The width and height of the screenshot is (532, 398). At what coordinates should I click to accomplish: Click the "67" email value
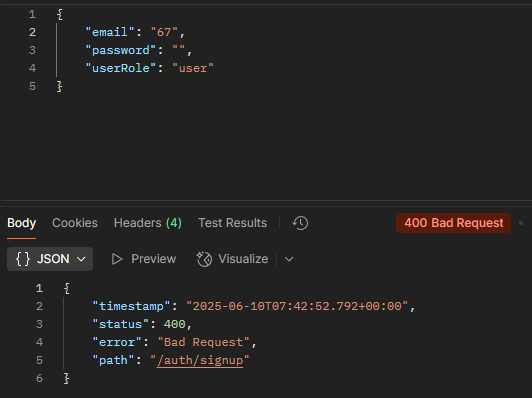164,32
